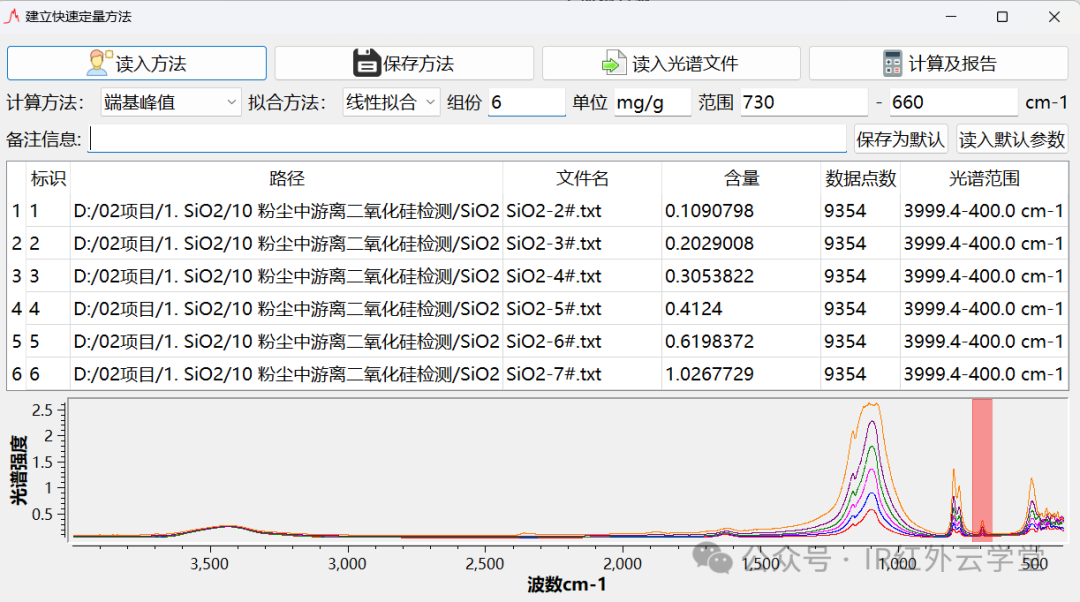Click the 组份 input showing 6

click(x=526, y=103)
